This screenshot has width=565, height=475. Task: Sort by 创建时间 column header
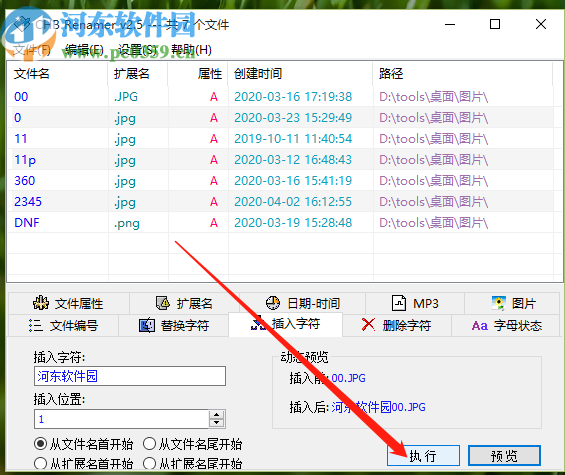click(x=301, y=74)
